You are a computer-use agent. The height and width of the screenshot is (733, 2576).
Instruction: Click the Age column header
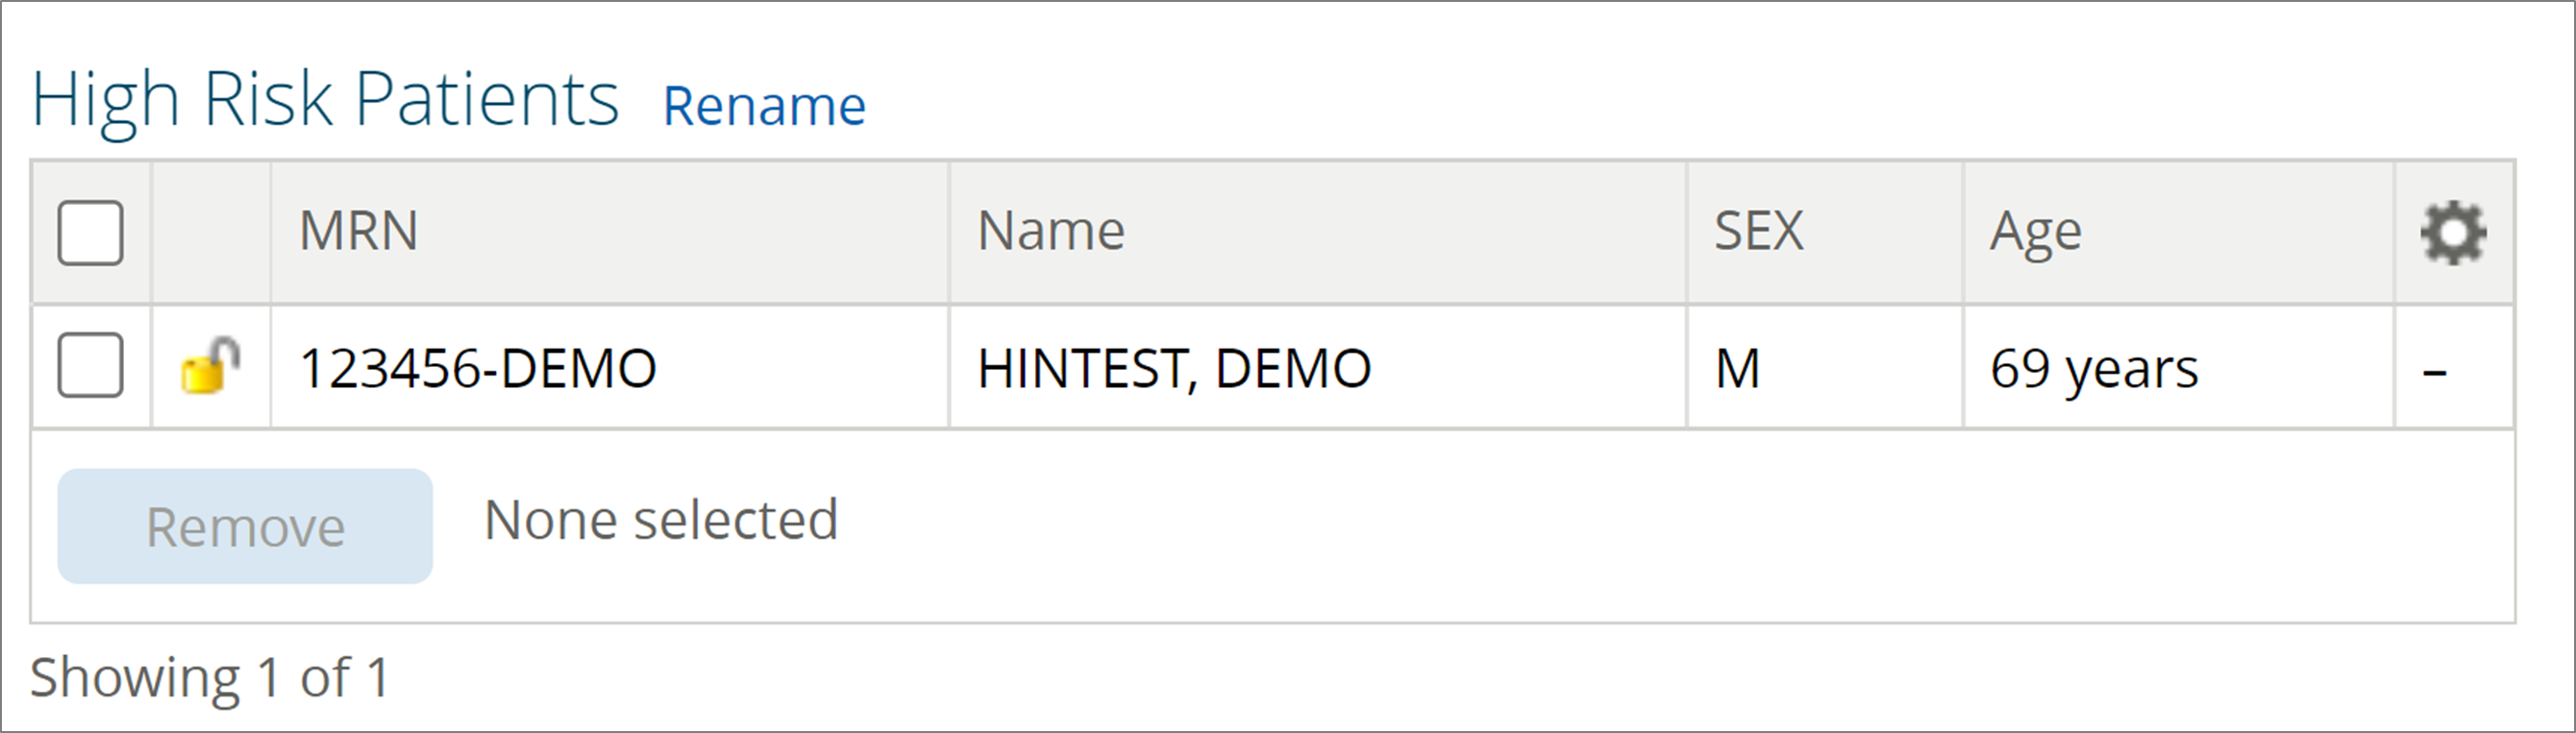pyautogui.click(x=2035, y=232)
